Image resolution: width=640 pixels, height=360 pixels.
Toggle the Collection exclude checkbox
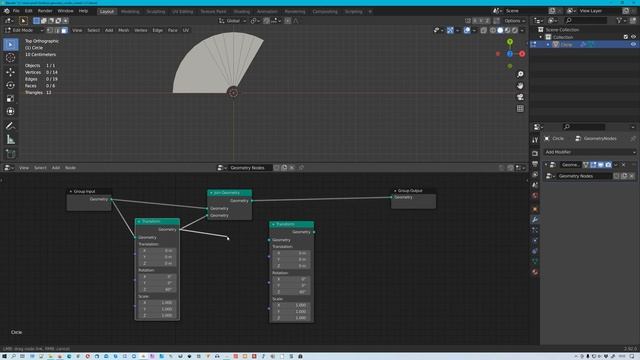626,37
